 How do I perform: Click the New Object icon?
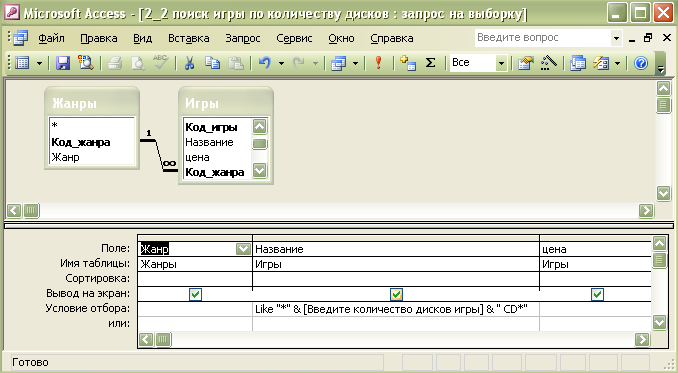click(x=601, y=63)
